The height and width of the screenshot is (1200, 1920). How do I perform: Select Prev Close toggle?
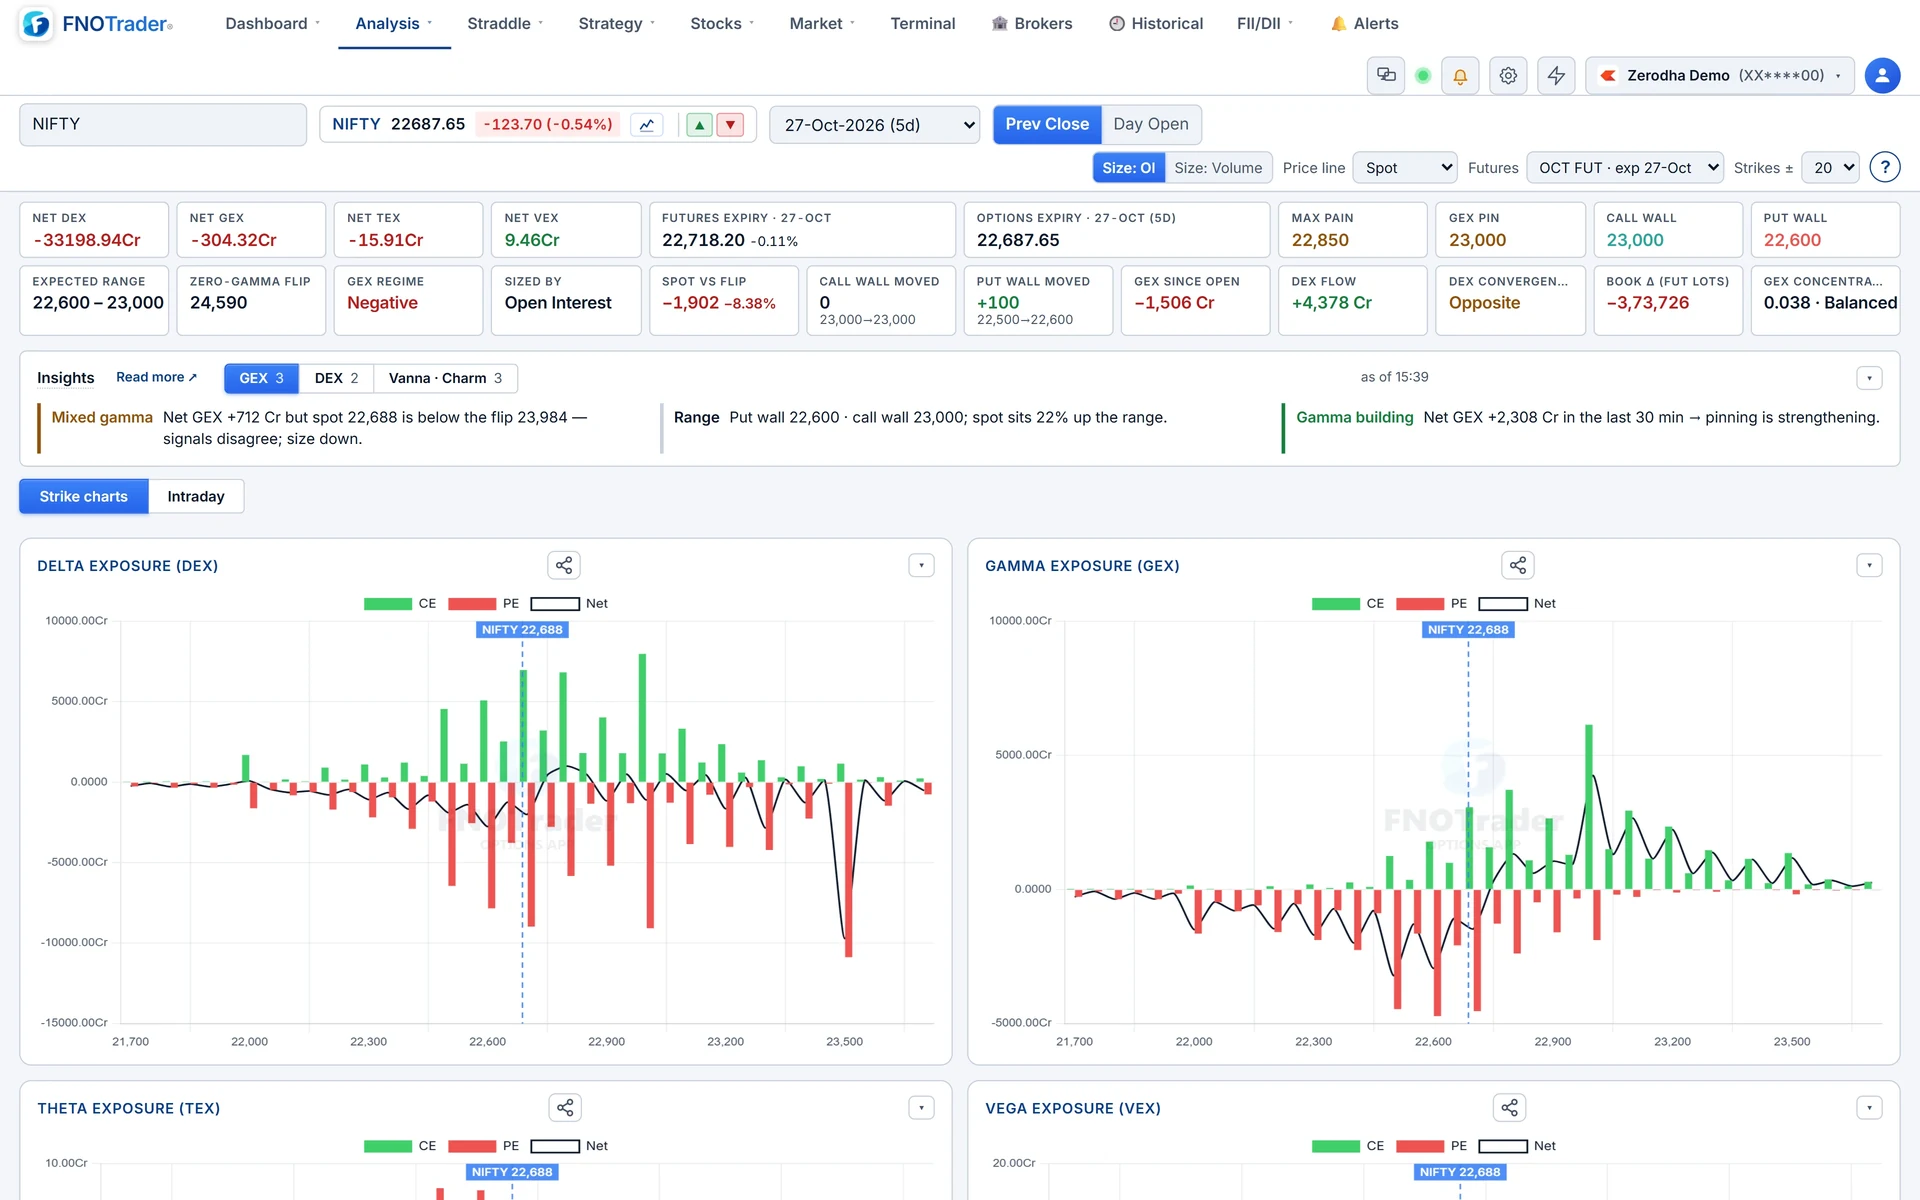[1047, 124]
